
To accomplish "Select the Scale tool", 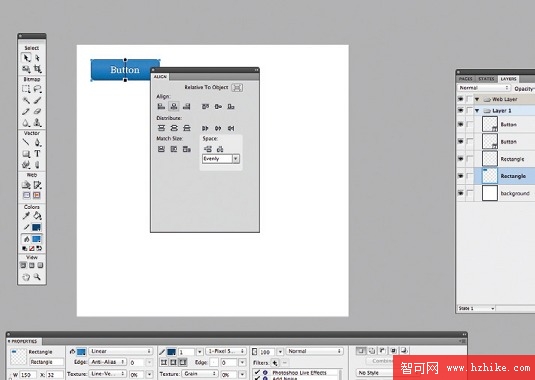I will (26, 69).
